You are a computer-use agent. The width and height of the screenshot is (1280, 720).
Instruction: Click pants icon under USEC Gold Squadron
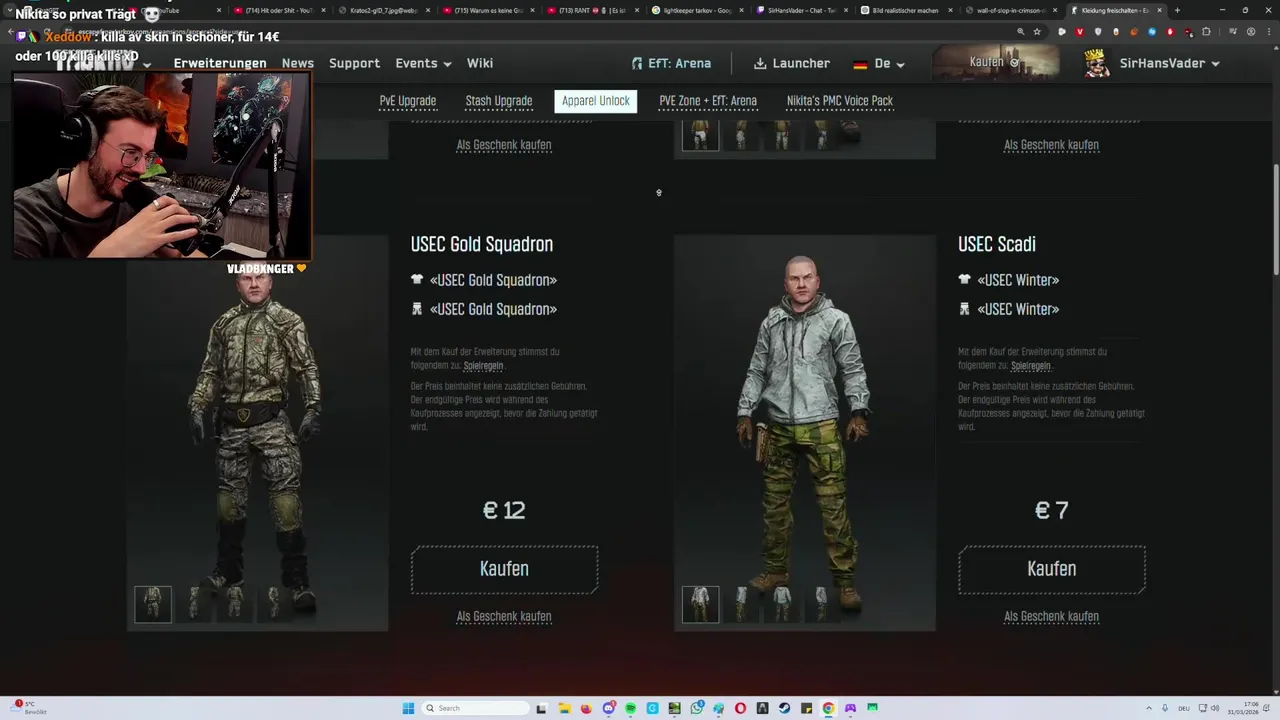[417, 309]
